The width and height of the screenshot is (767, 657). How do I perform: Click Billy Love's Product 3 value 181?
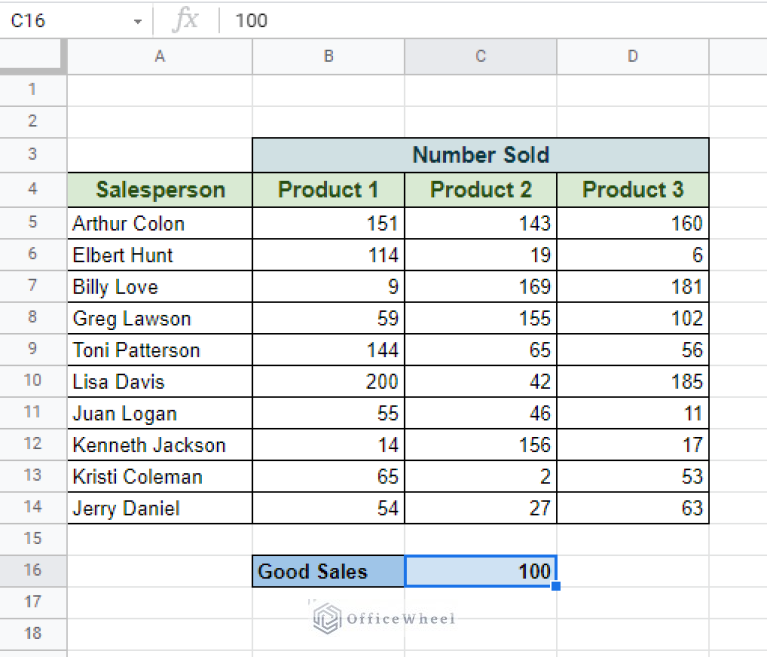[633, 286]
